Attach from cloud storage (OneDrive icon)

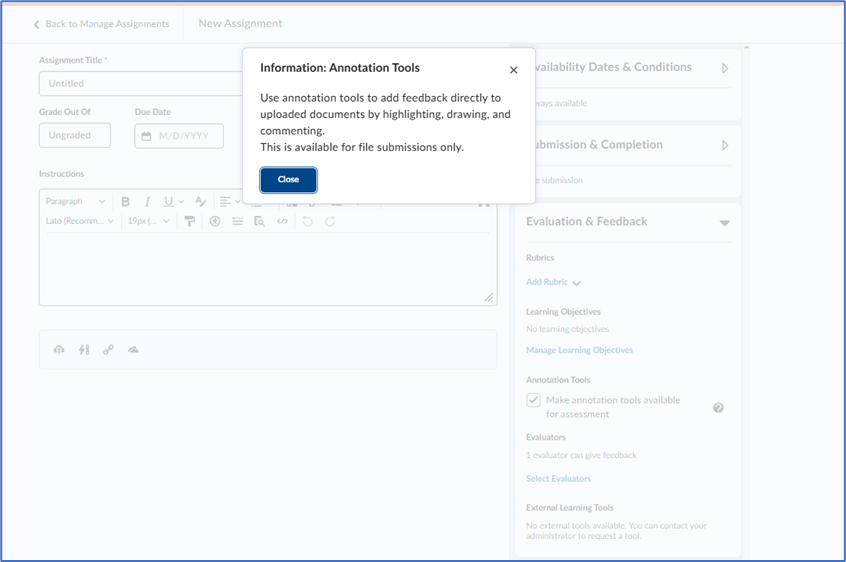(133, 350)
